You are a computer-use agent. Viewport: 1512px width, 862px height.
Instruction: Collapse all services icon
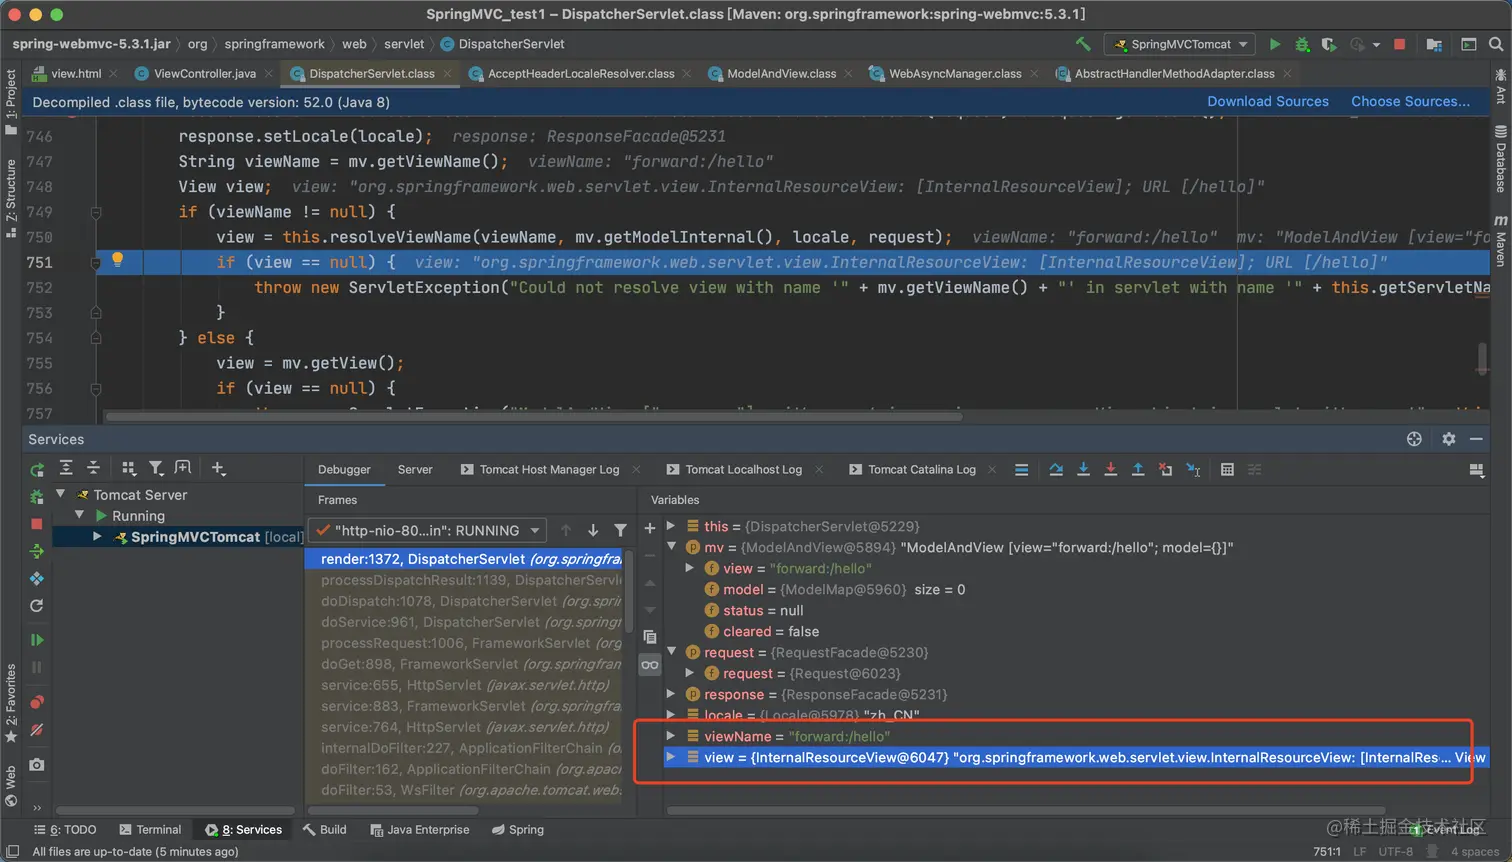(93, 468)
